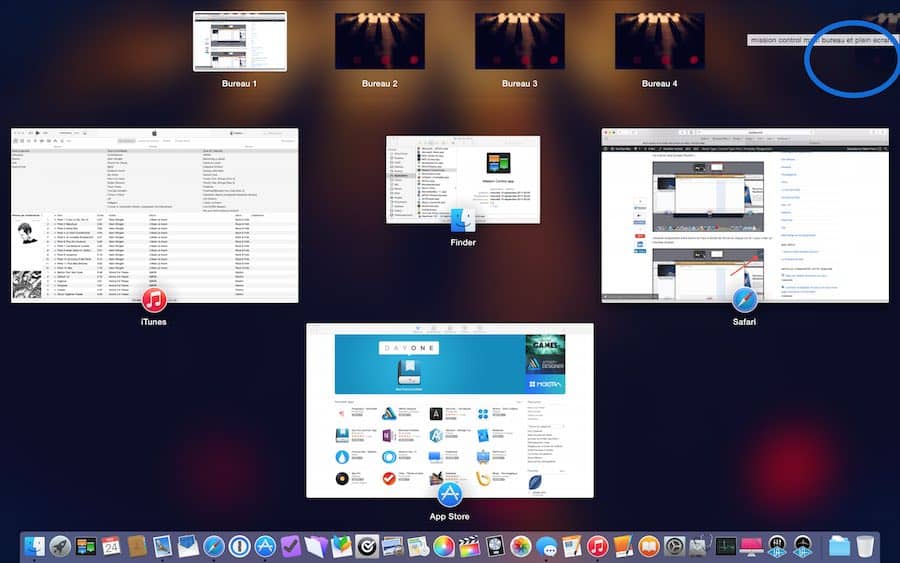Click the App Store window label
The width and height of the screenshot is (900, 563).
[x=449, y=517]
